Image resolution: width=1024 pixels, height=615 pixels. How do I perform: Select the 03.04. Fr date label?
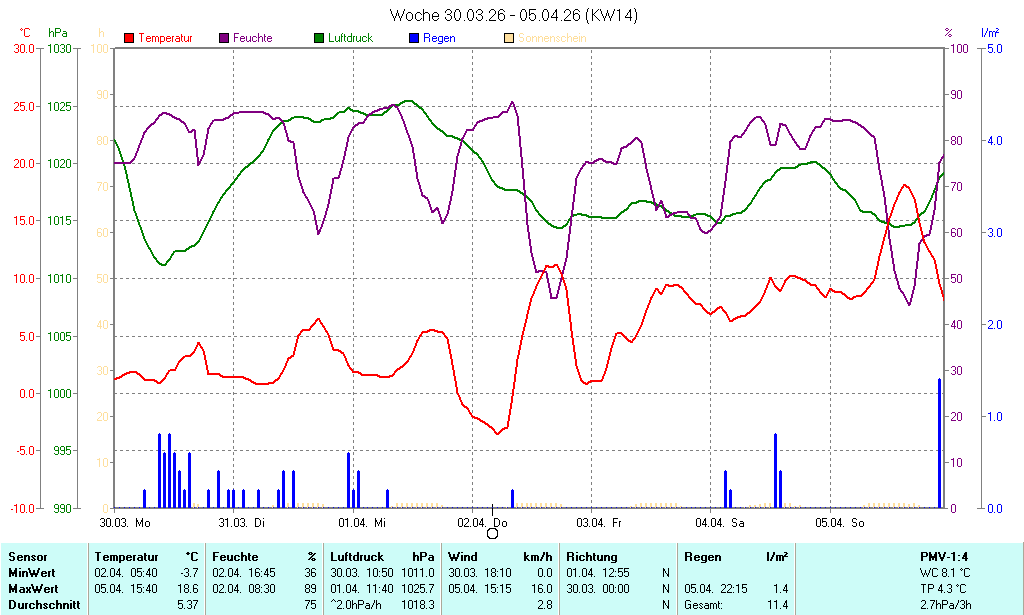(599, 522)
